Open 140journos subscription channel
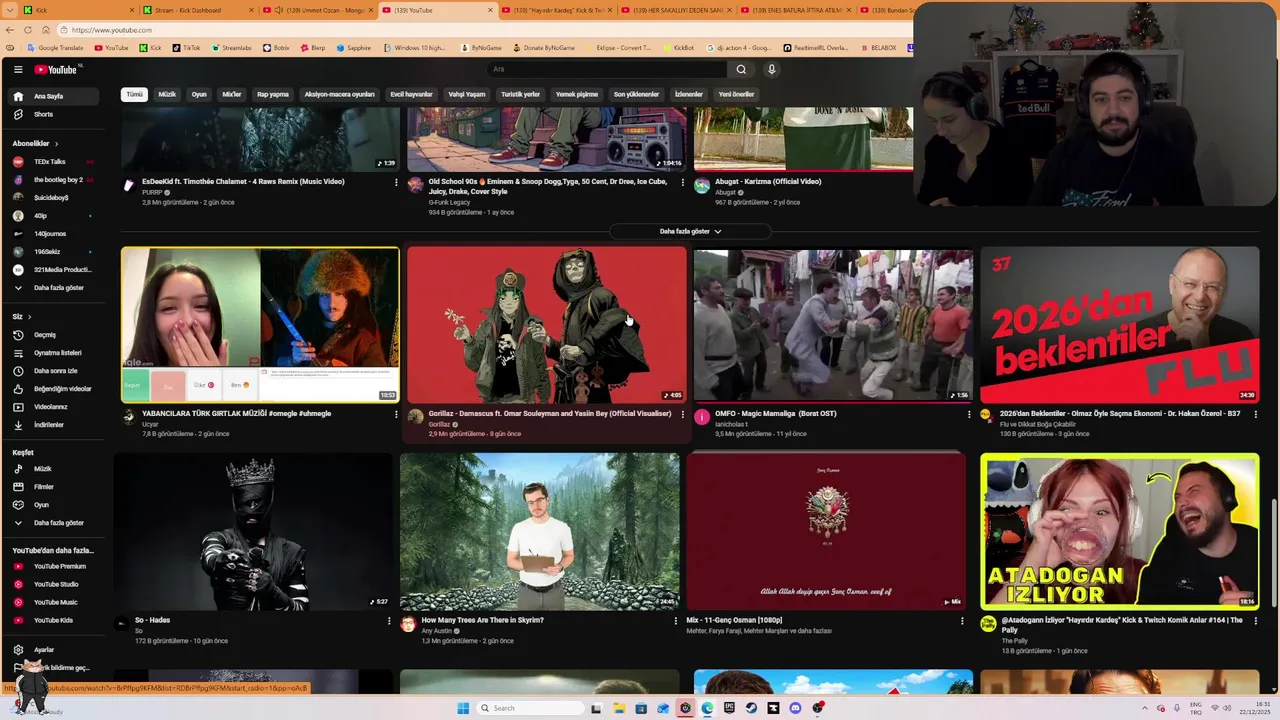The image size is (1280, 720). (x=55, y=234)
